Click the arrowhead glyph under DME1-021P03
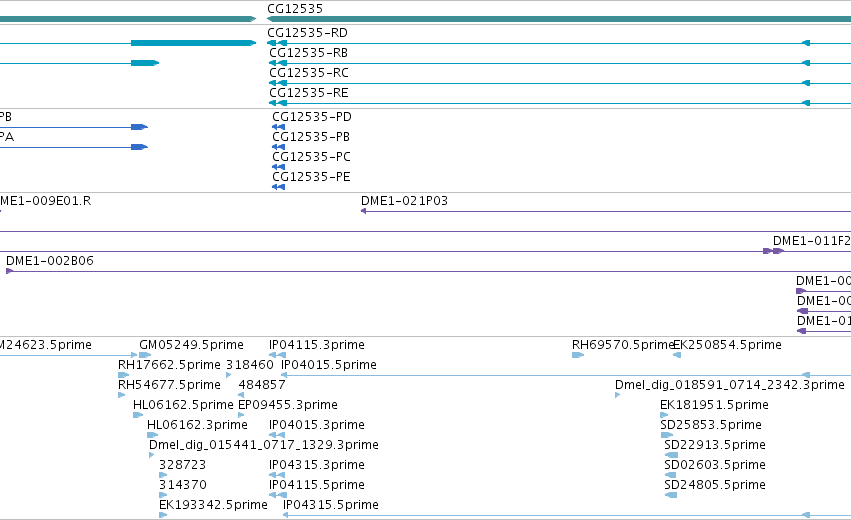The image size is (851, 520). pyautogui.click(x=364, y=211)
